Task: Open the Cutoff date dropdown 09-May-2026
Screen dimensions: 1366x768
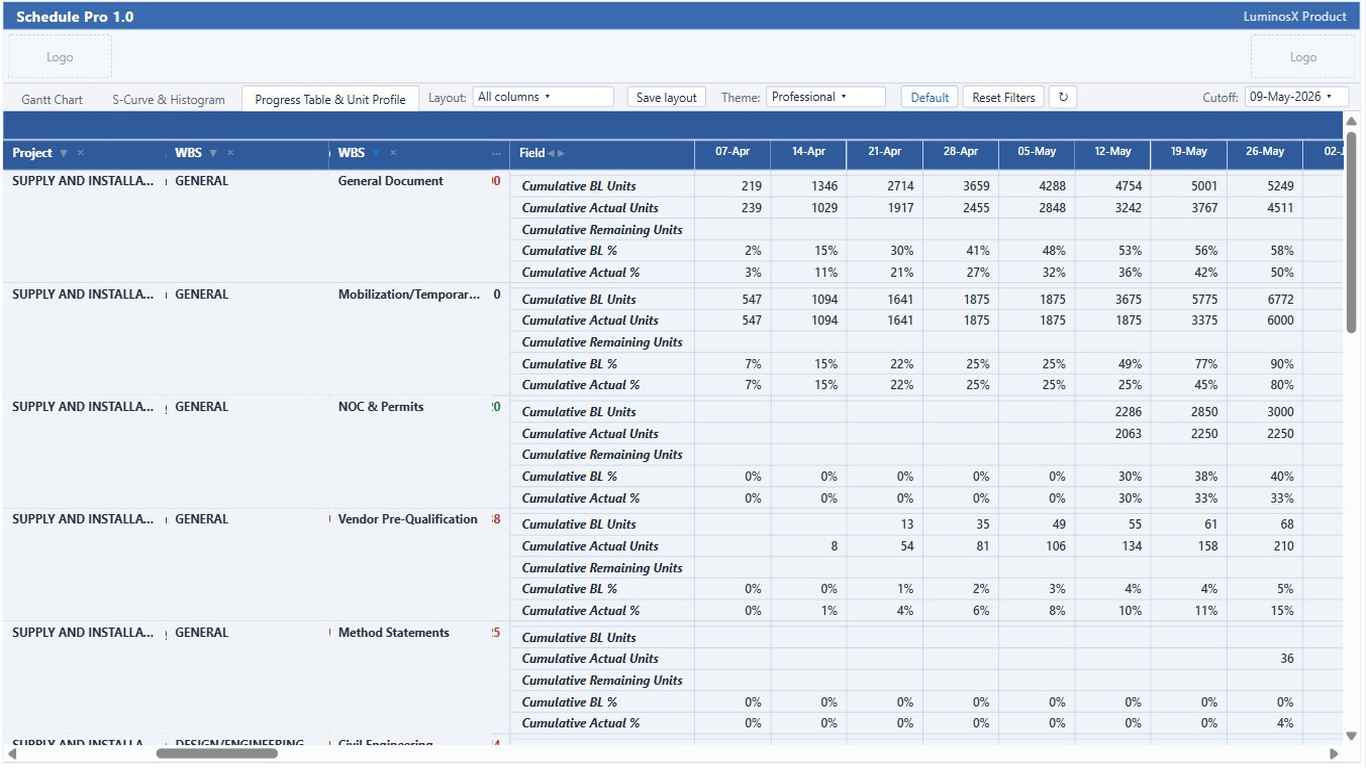Action: pos(1297,97)
